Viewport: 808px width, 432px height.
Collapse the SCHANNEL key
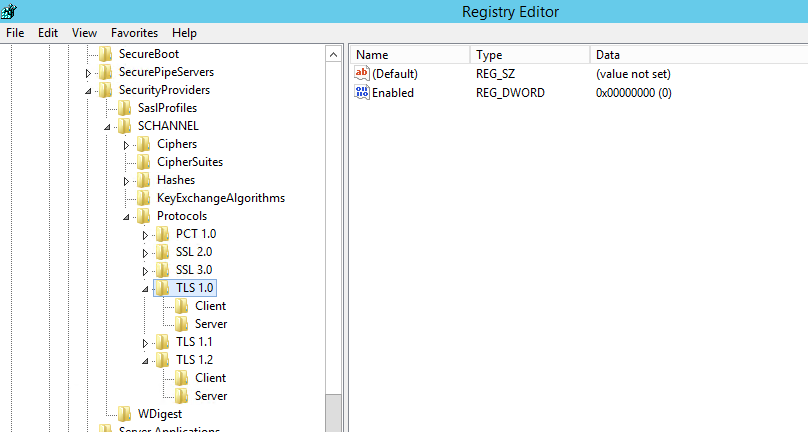(107, 127)
